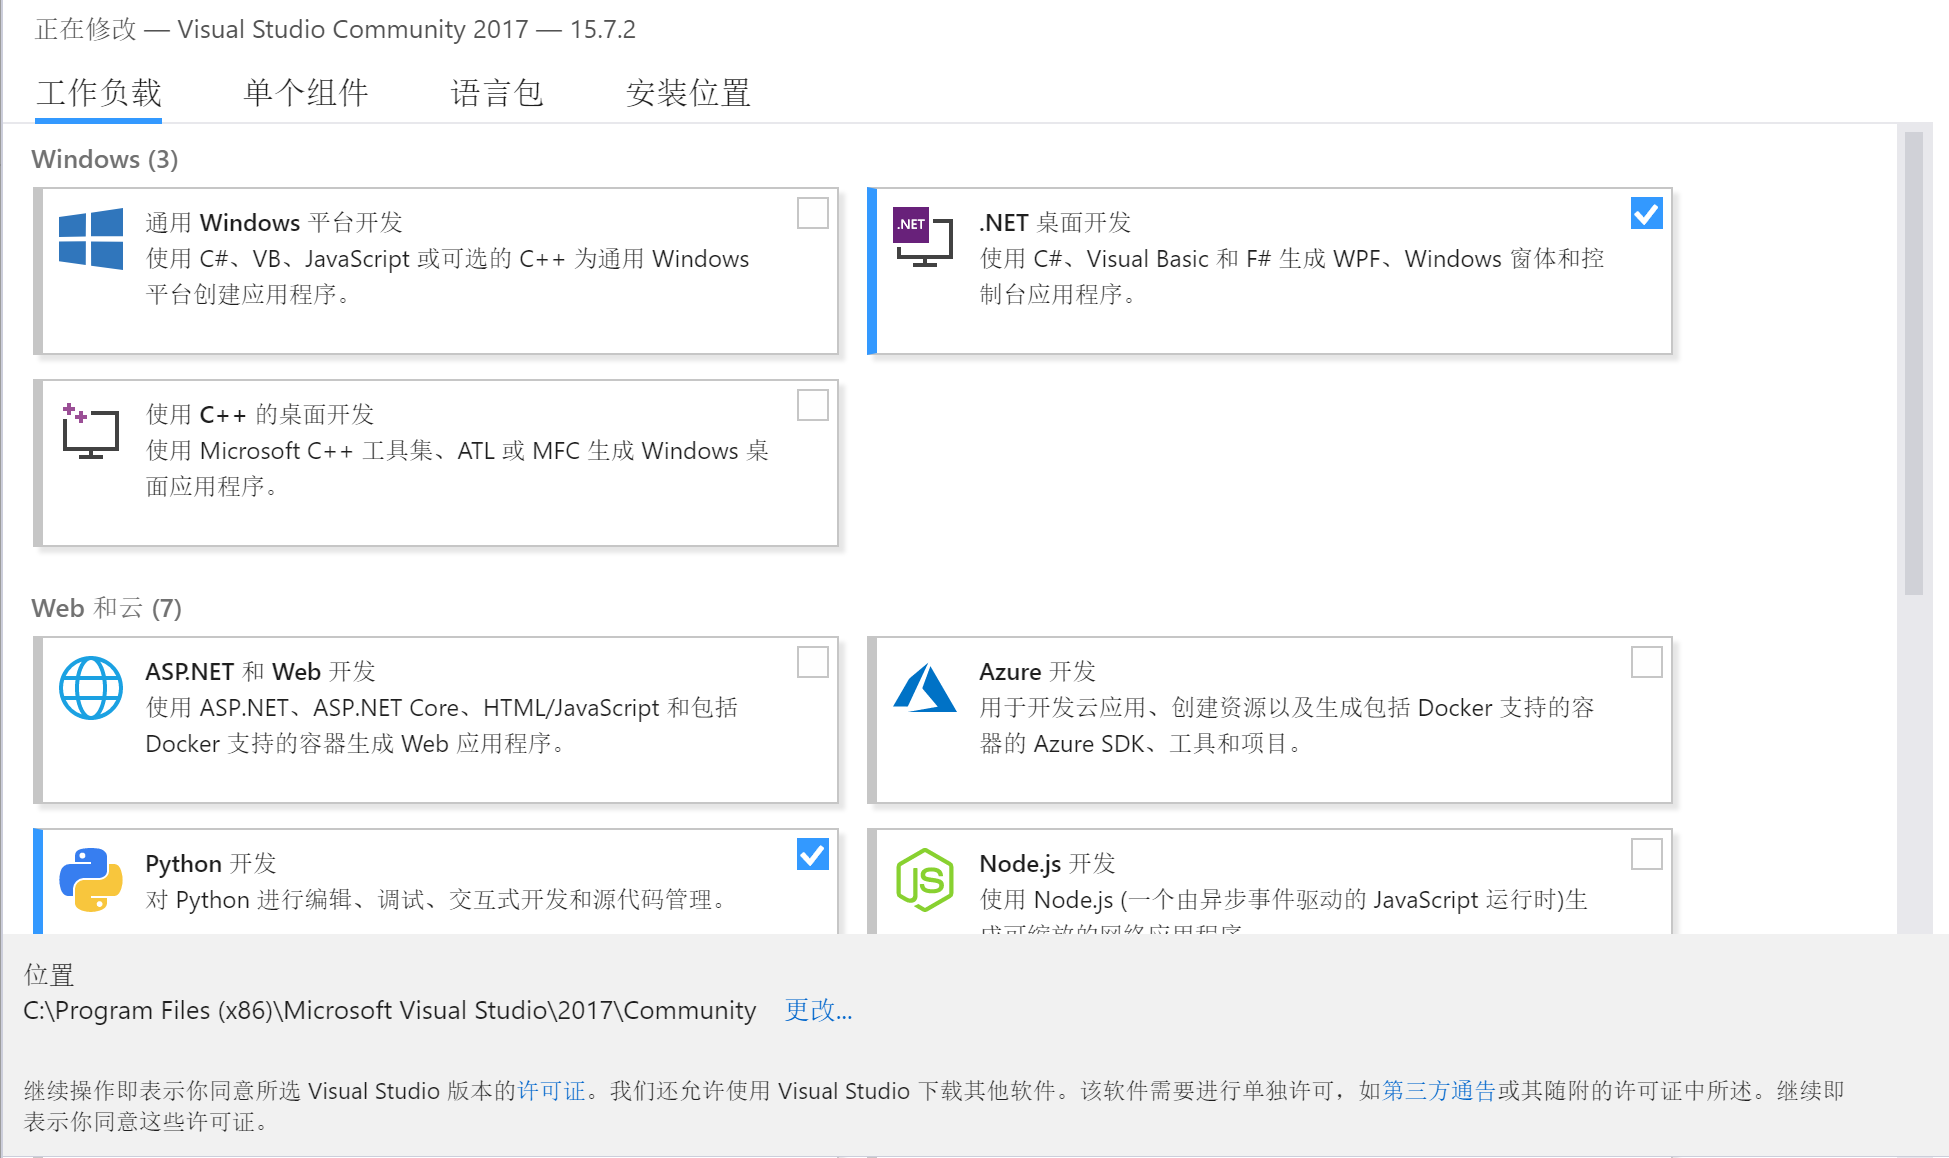The image size is (1949, 1158).
Task: Click the Node.js hexagon logo icon
Action: [x=924, y=880]
